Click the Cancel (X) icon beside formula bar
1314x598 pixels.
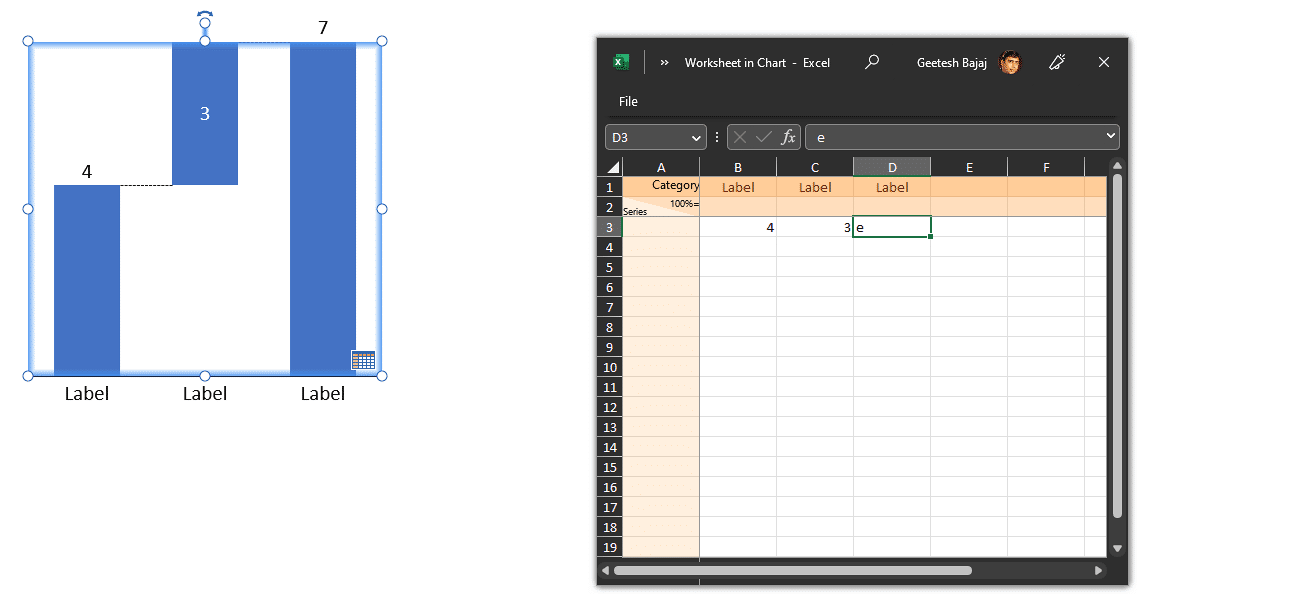739,137
